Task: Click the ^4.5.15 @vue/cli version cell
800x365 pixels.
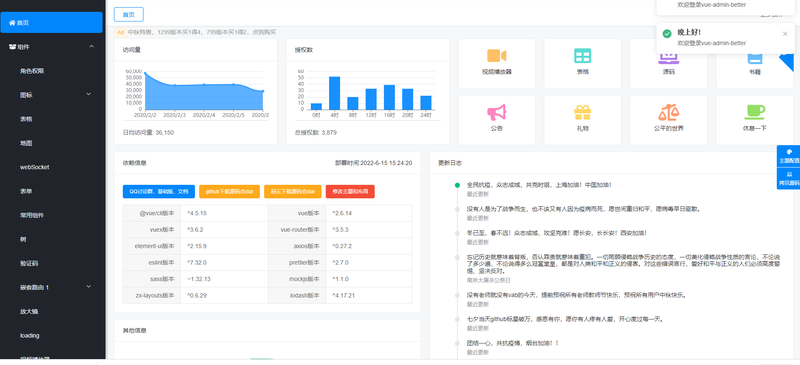Action: 224,213
